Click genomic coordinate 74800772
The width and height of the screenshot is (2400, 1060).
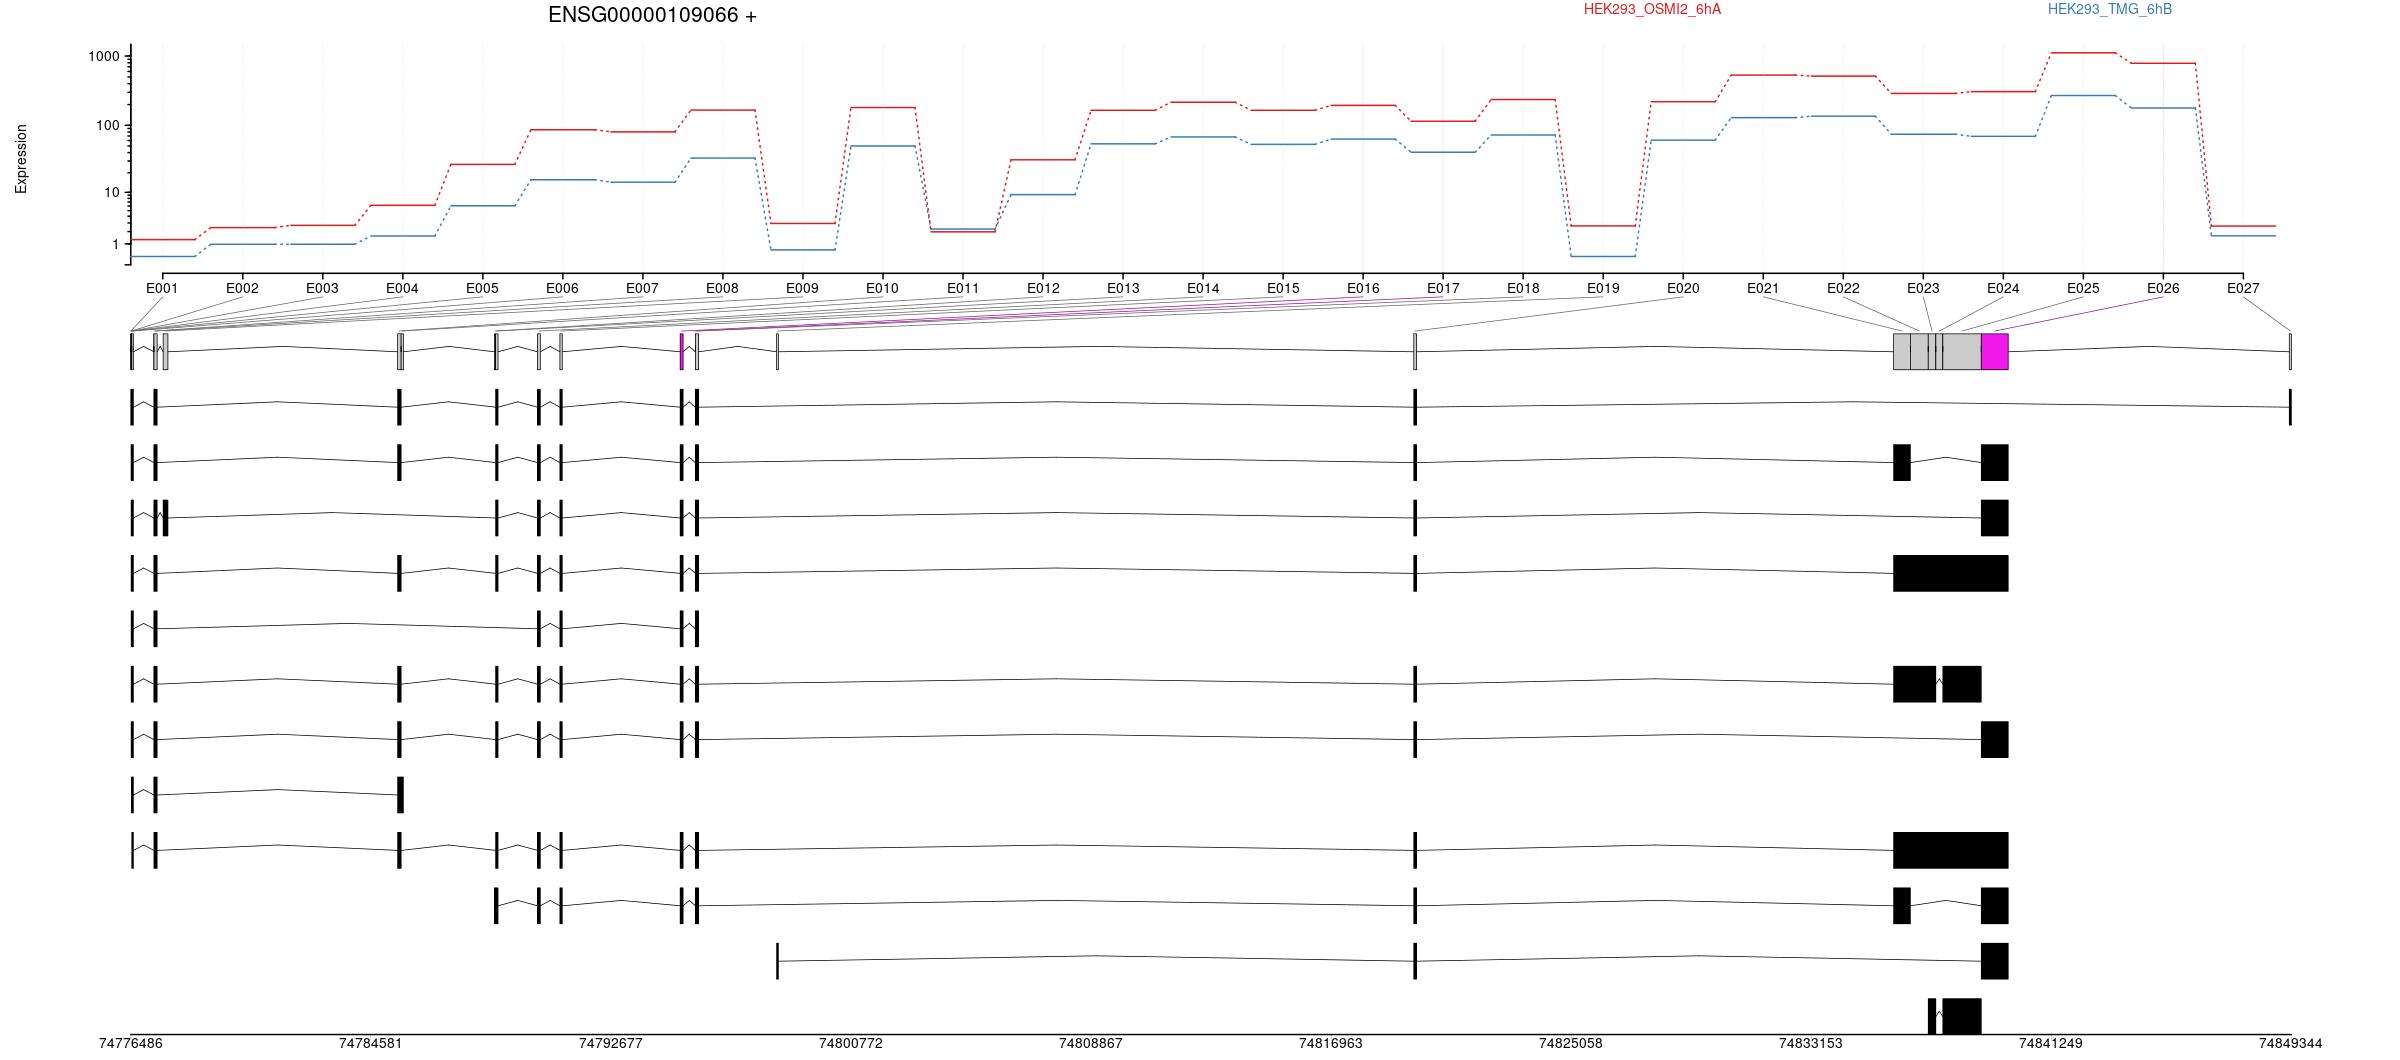click(851, 1043)
